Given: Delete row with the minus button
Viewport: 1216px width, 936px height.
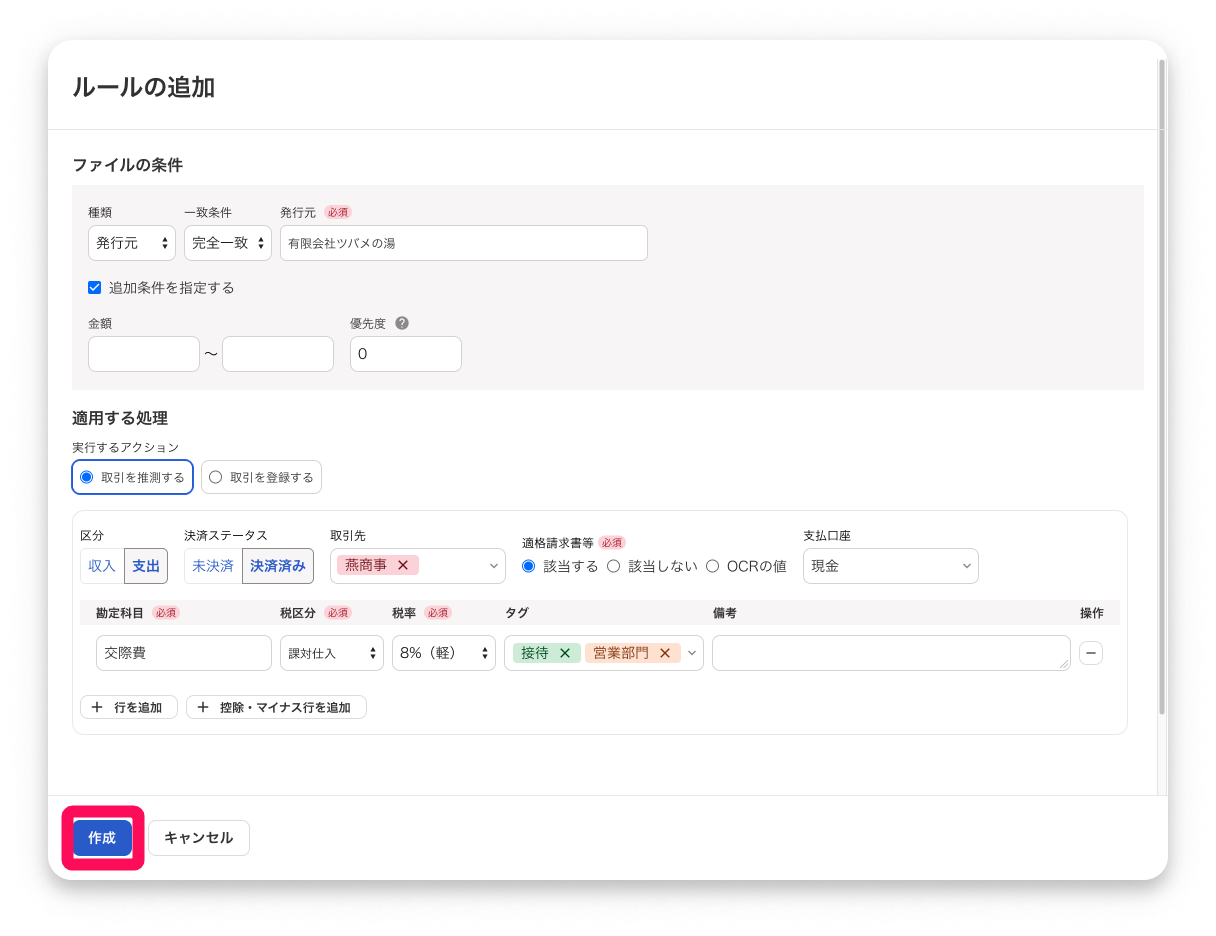Looking at the screenshot, I should pos(1091,653).
